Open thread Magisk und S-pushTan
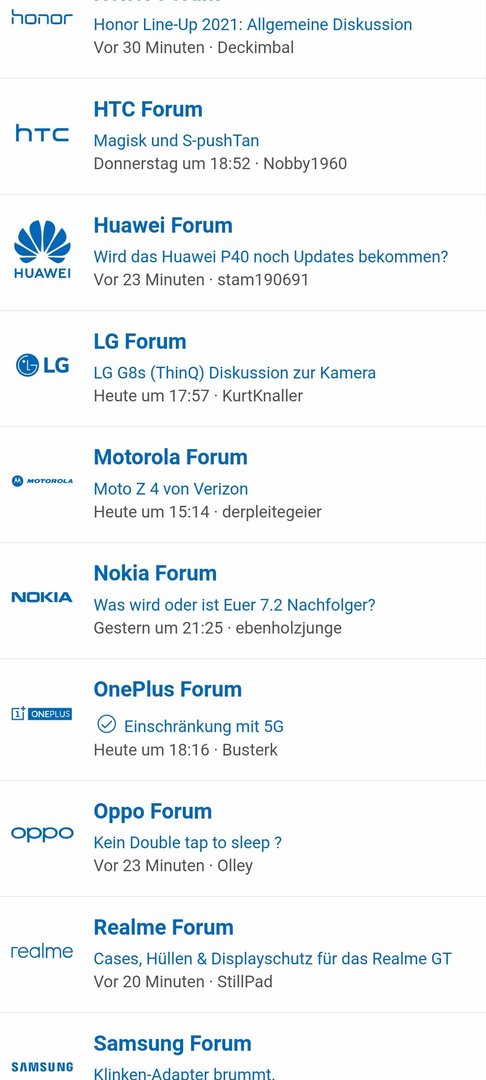486x1080 pixels. point(176,141)
